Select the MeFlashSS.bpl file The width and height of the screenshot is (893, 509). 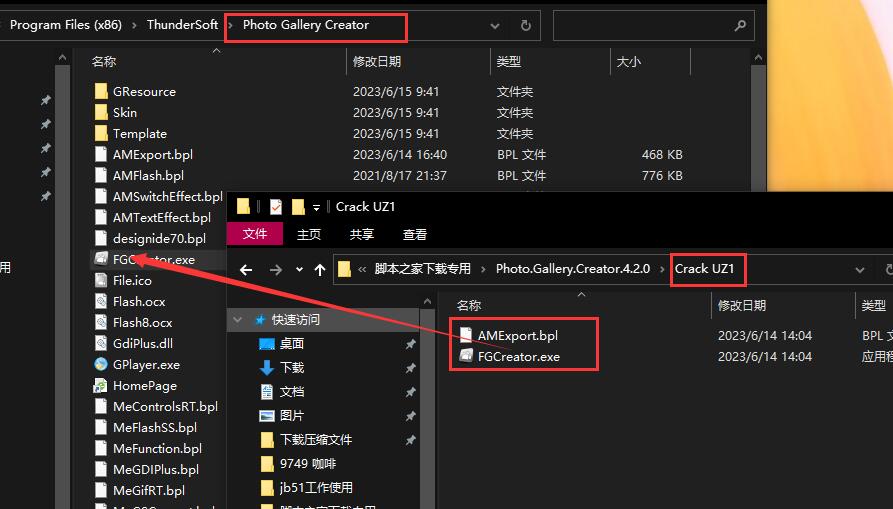click(x=146, y=428)
